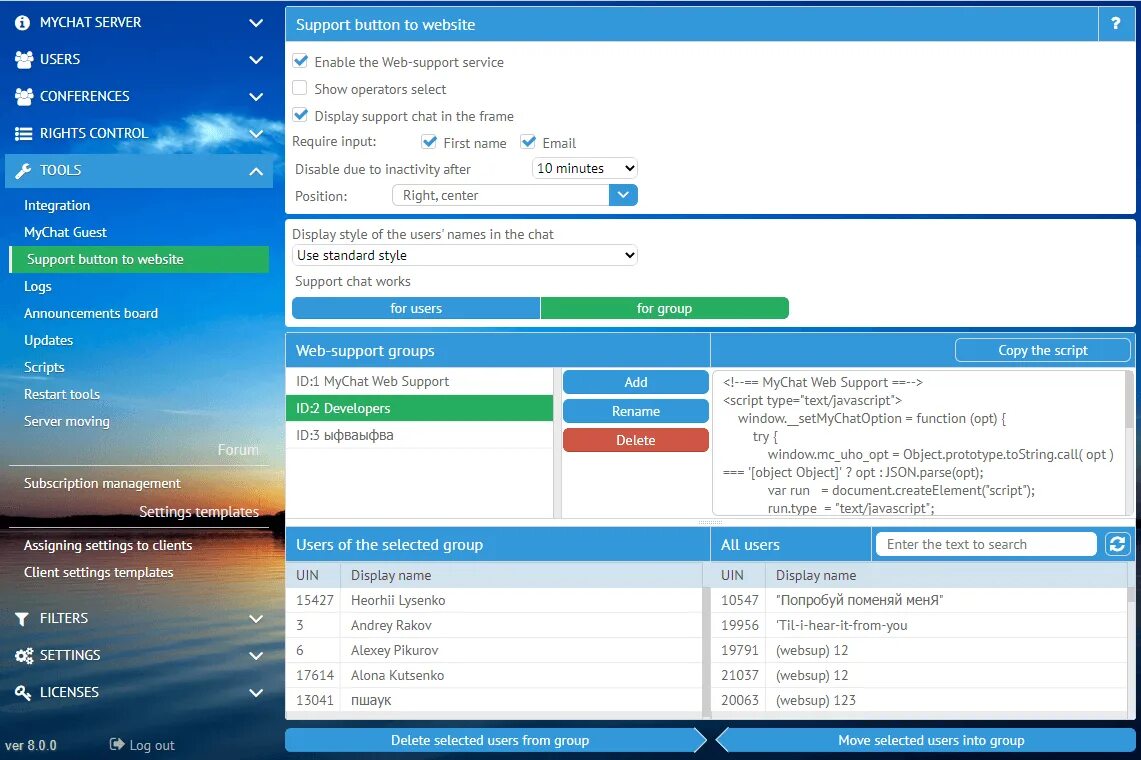Select Support button to website item

(x=139, y=259)
